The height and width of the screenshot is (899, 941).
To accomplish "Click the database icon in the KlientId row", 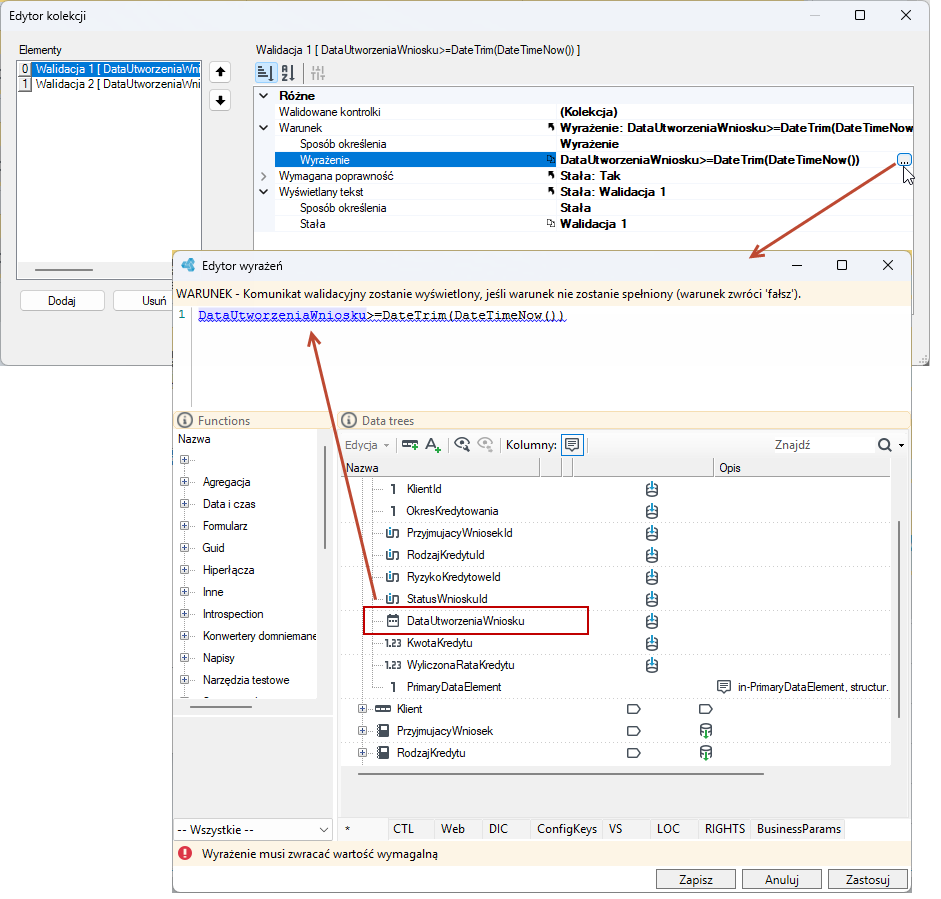I will coord(652,489).
